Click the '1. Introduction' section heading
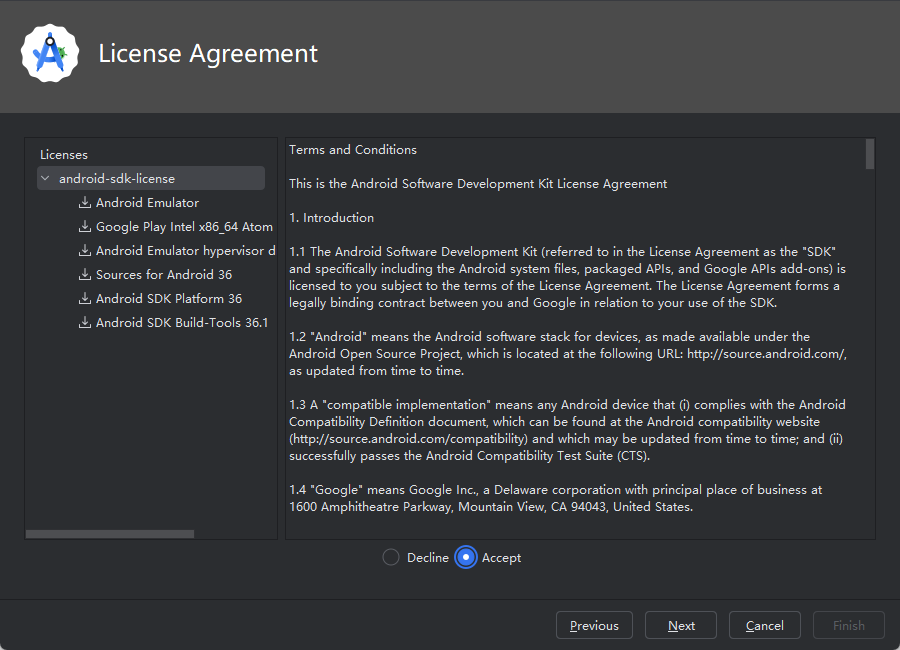The width and height of the screenshot is (900, 650). [331, 218]
